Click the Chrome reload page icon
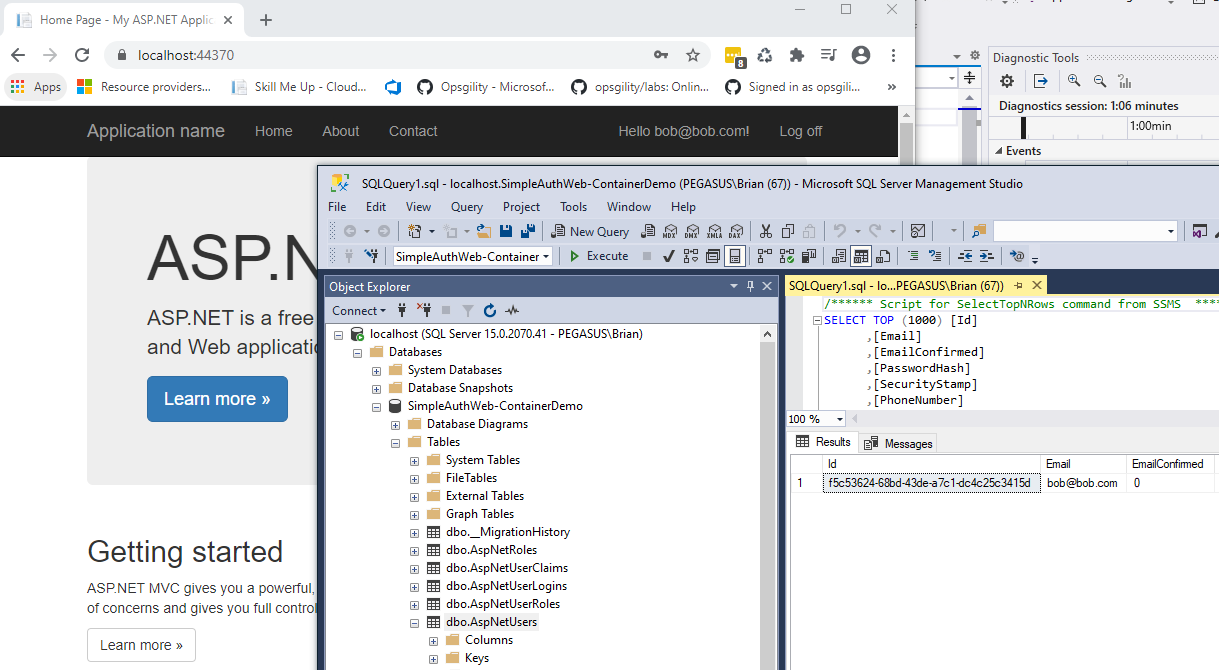 [82, 55]
